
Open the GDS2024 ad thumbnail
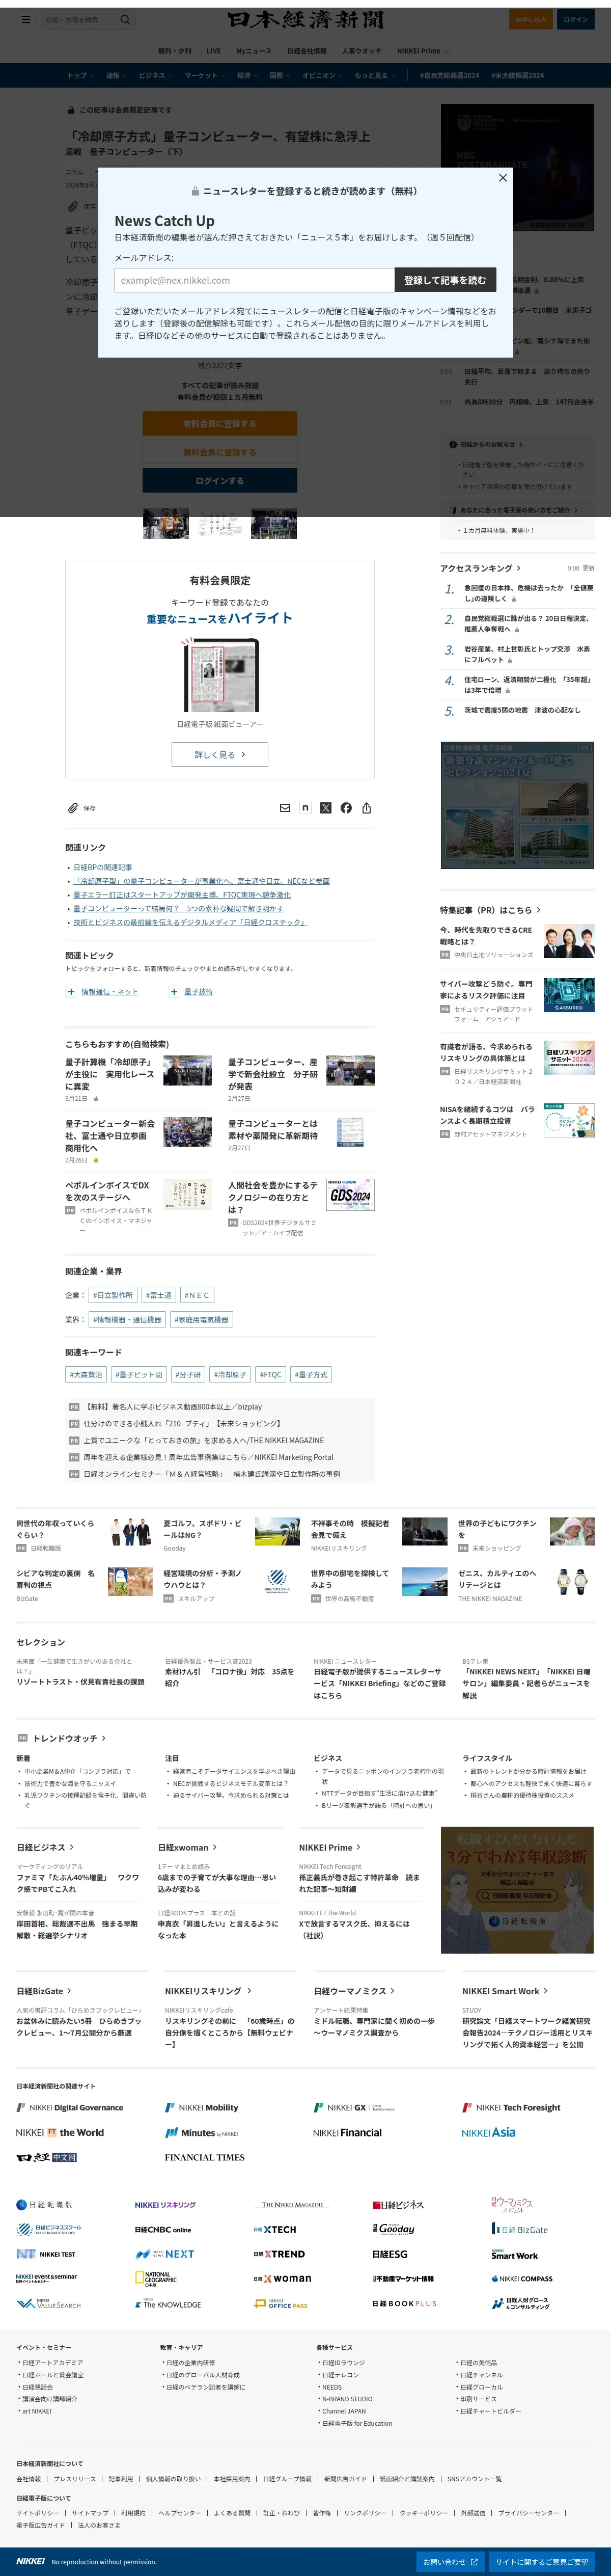(x=350, y=1195)
